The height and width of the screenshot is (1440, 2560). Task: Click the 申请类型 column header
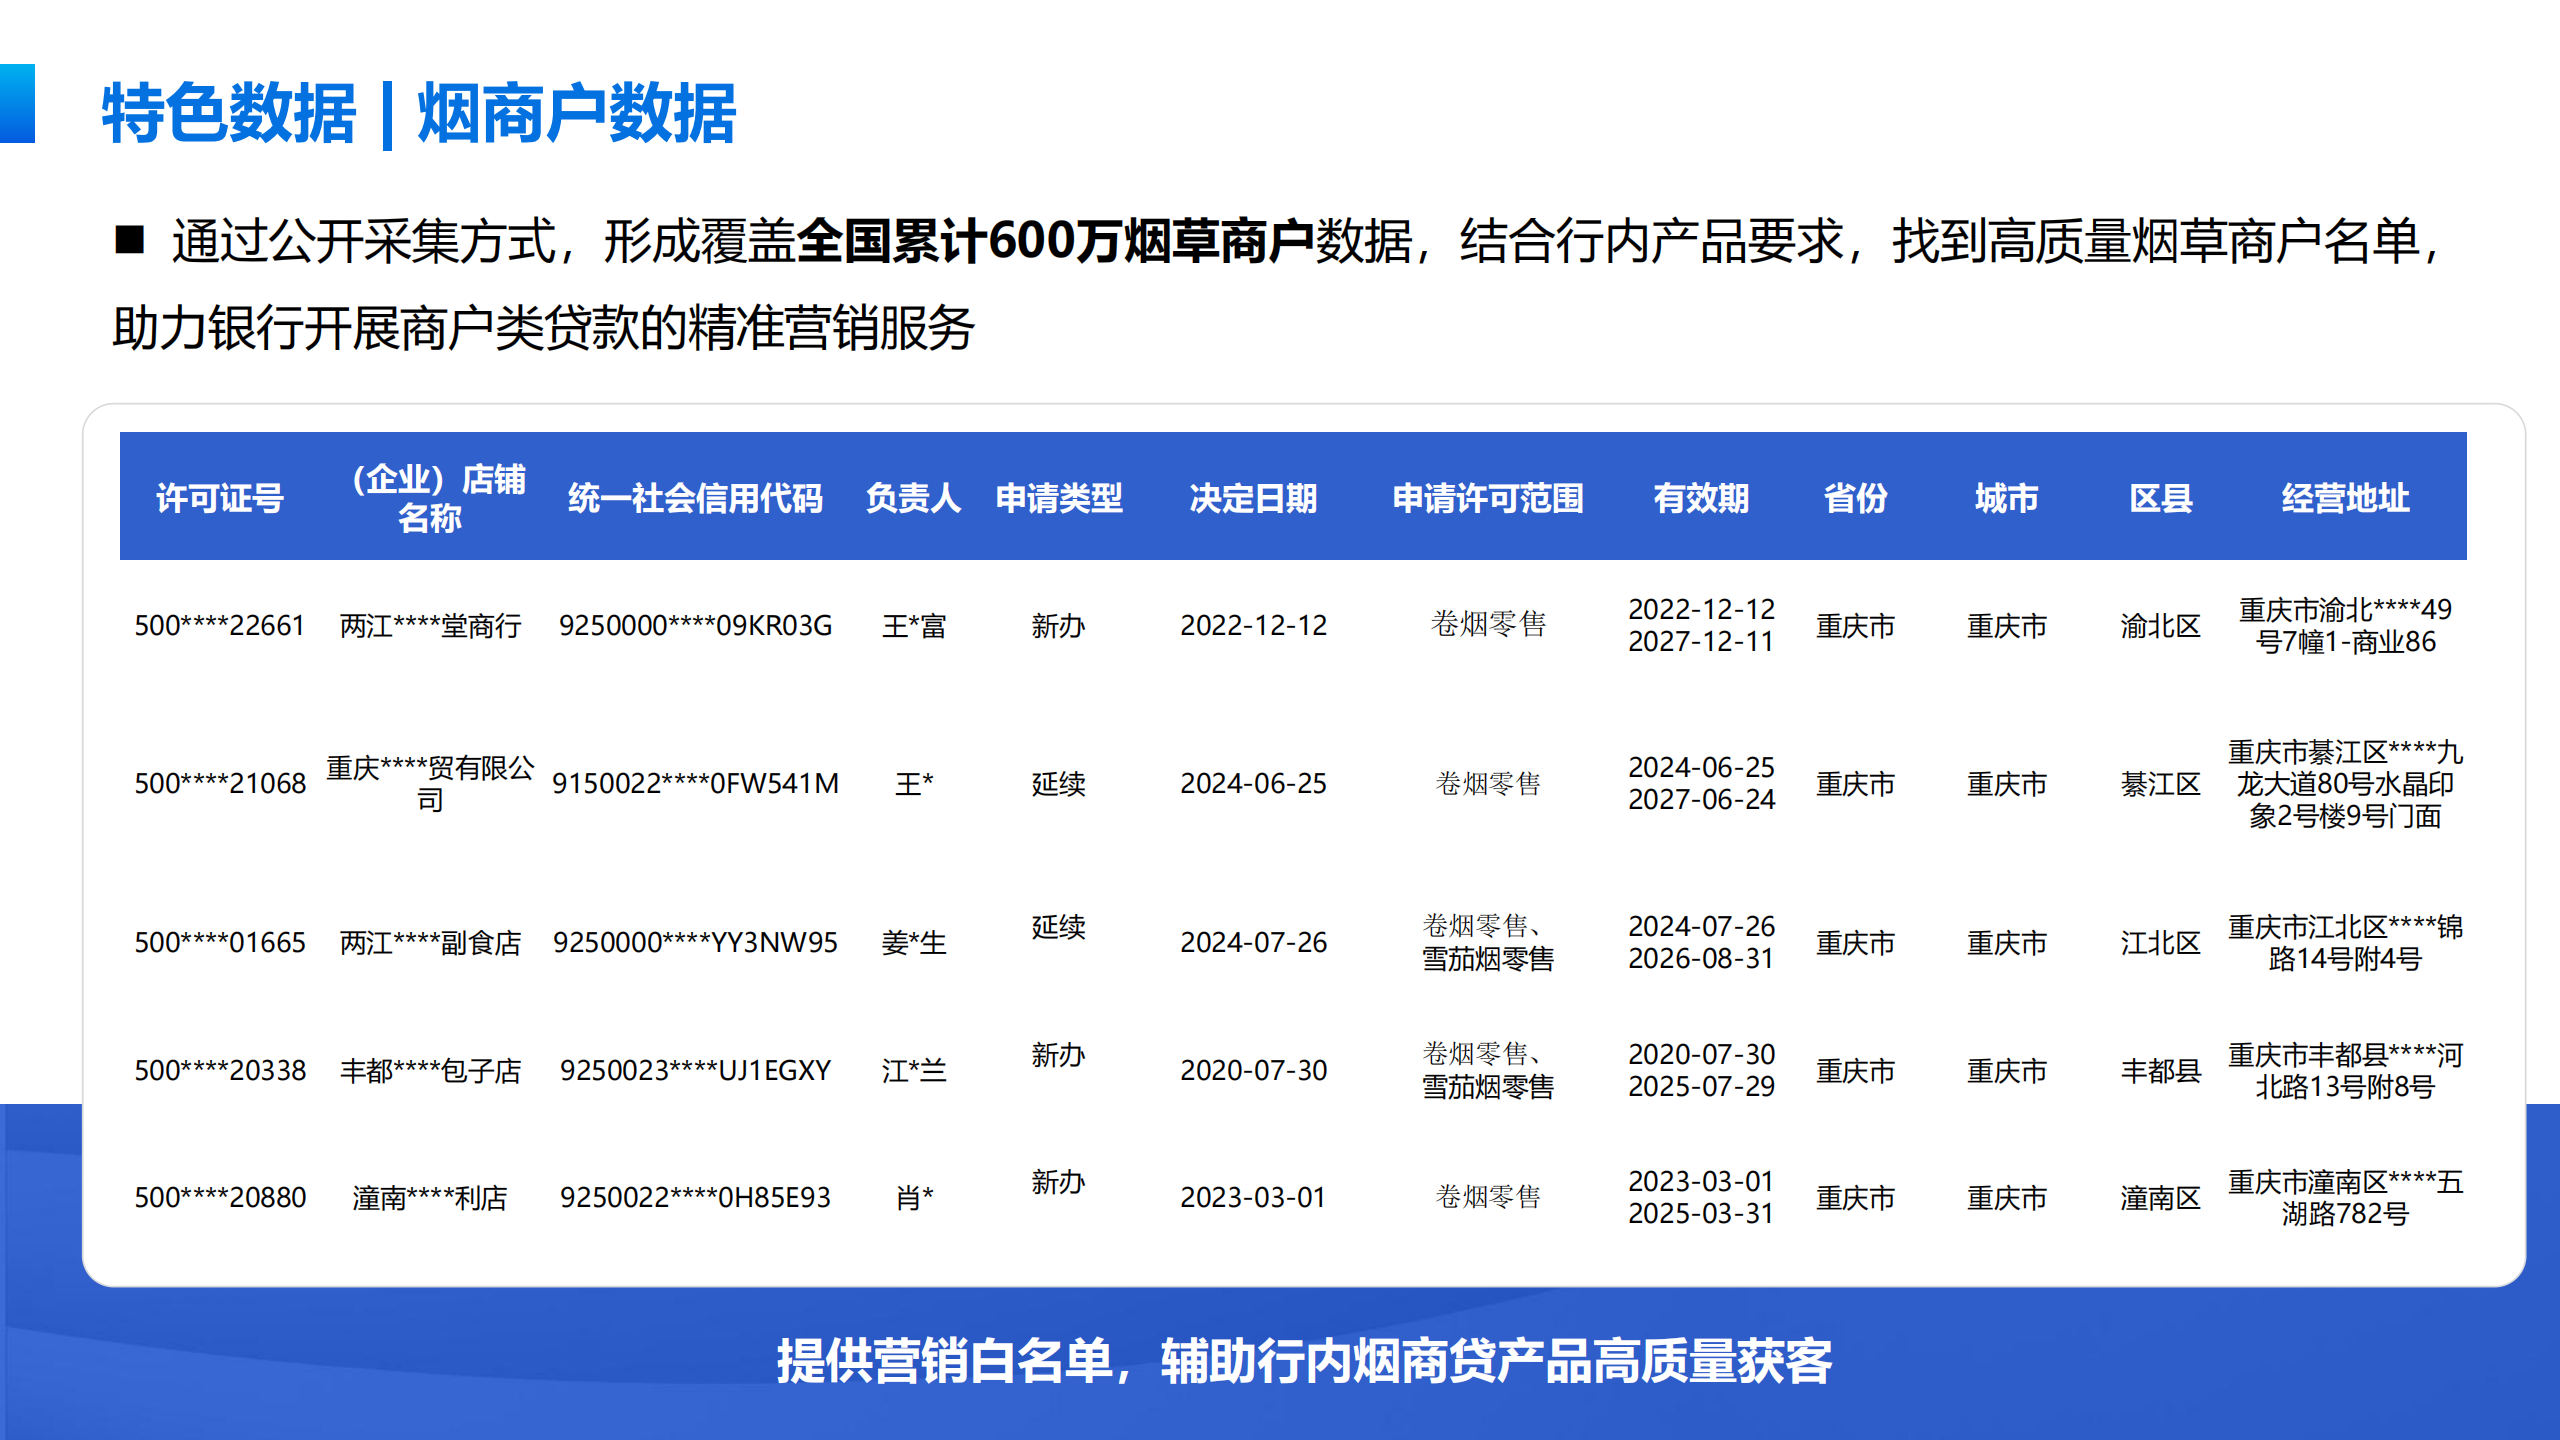tap(1059, 497)
